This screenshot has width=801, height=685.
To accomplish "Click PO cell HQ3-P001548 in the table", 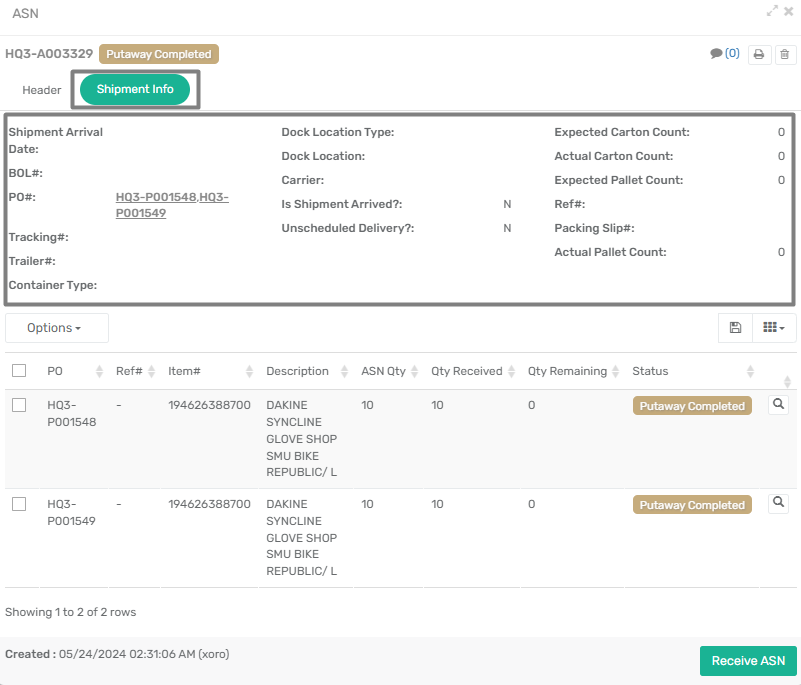I will (x=72, y=413).
